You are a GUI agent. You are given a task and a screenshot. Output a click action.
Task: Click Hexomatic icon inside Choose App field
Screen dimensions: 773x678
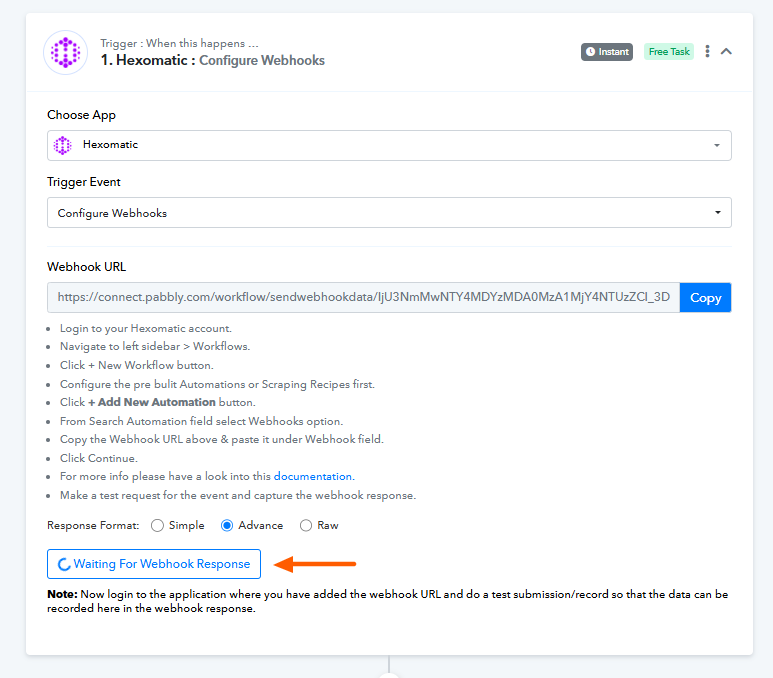62,145
